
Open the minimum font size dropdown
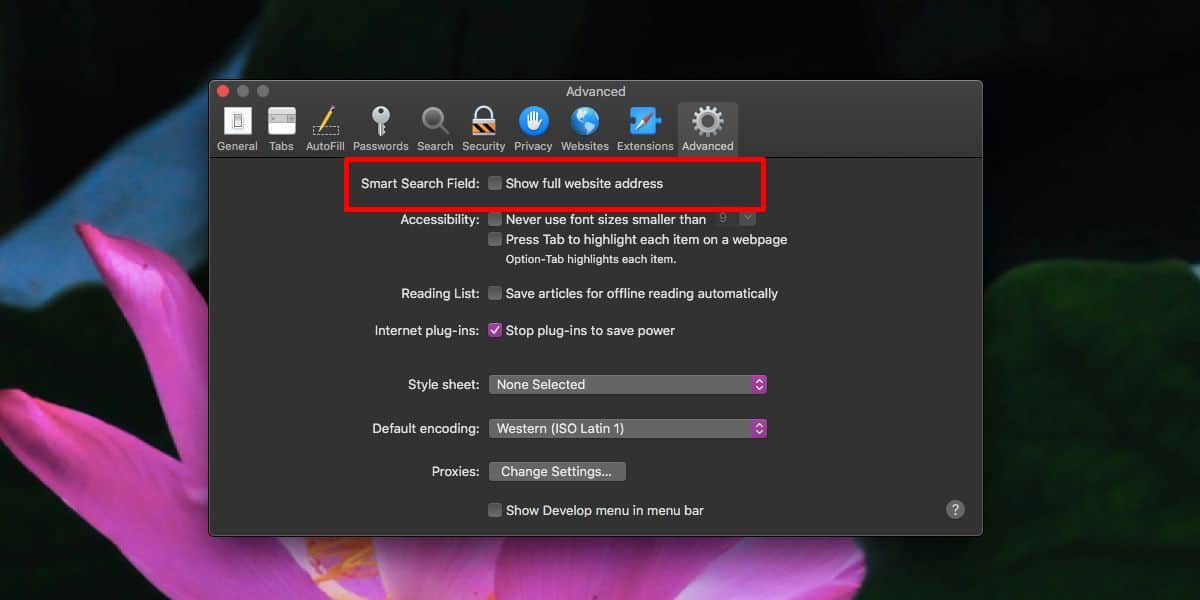[747, 218]
